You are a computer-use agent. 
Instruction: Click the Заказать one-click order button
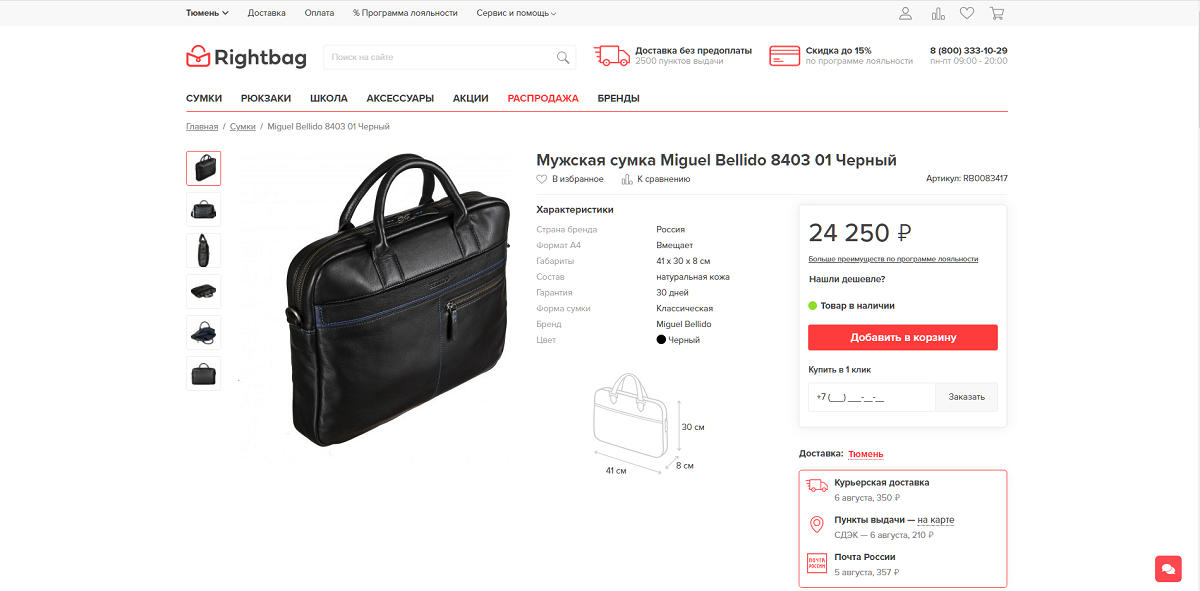point(967,397)
